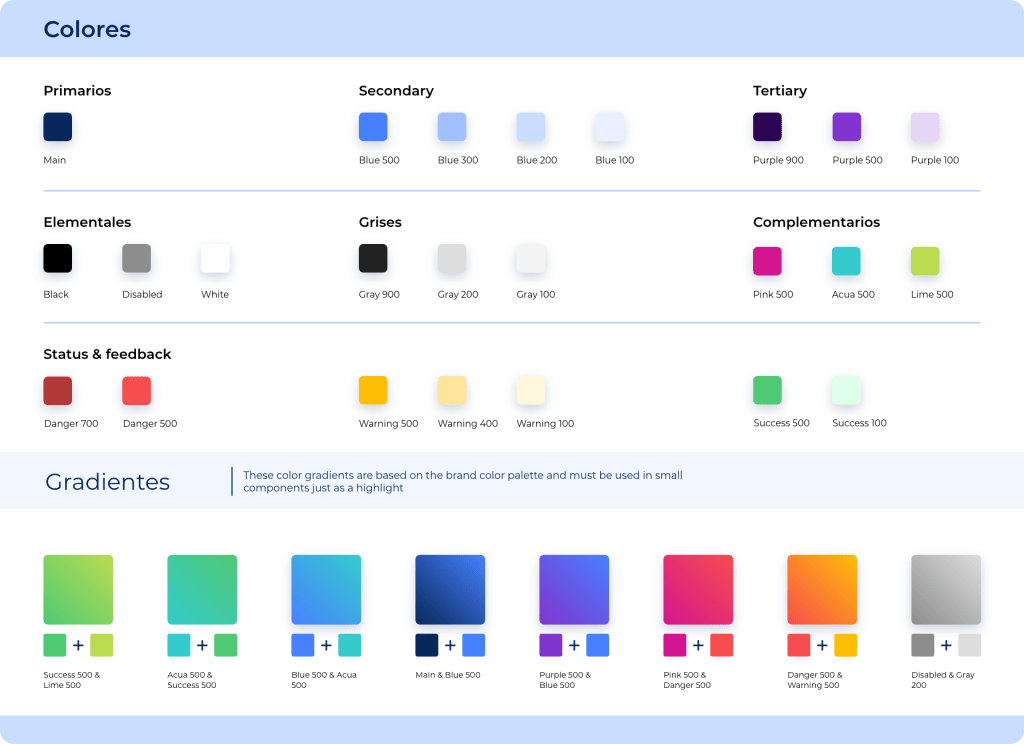This screenshot has width=1024, height=744.
Task: Click the Disabled swatch under Elementales
Action: pyautogui.click(x=136, y=258)
